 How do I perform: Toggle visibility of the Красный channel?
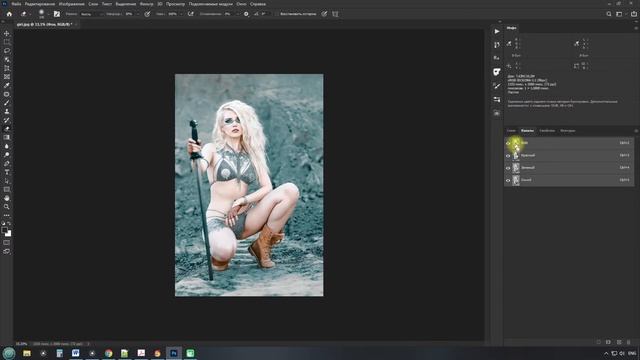click(x=508, y=156)
